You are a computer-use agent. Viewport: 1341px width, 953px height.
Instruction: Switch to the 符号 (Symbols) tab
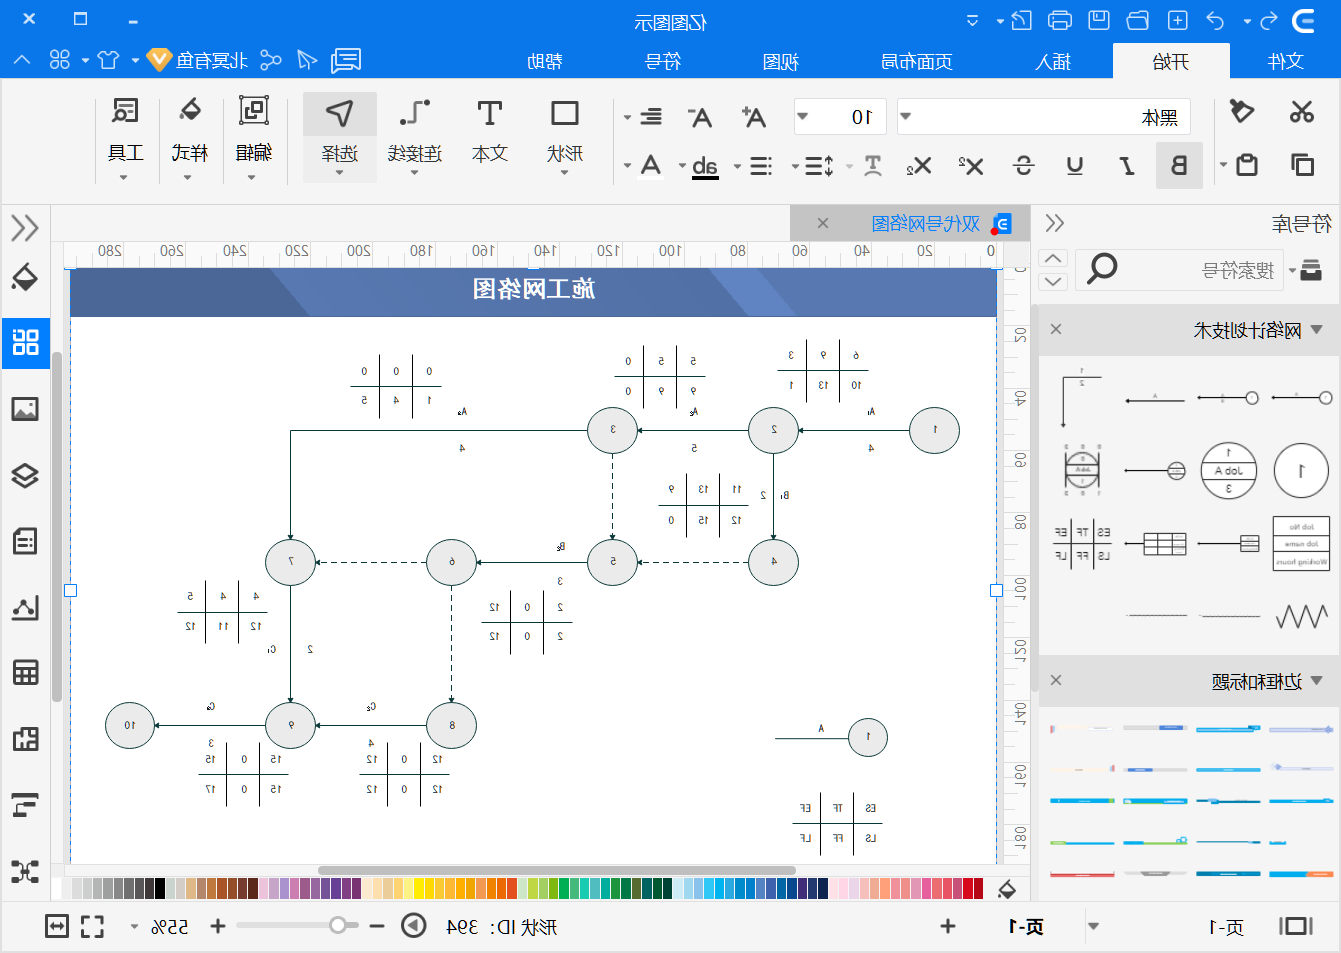pyautogui.click(x=663, y=61)
